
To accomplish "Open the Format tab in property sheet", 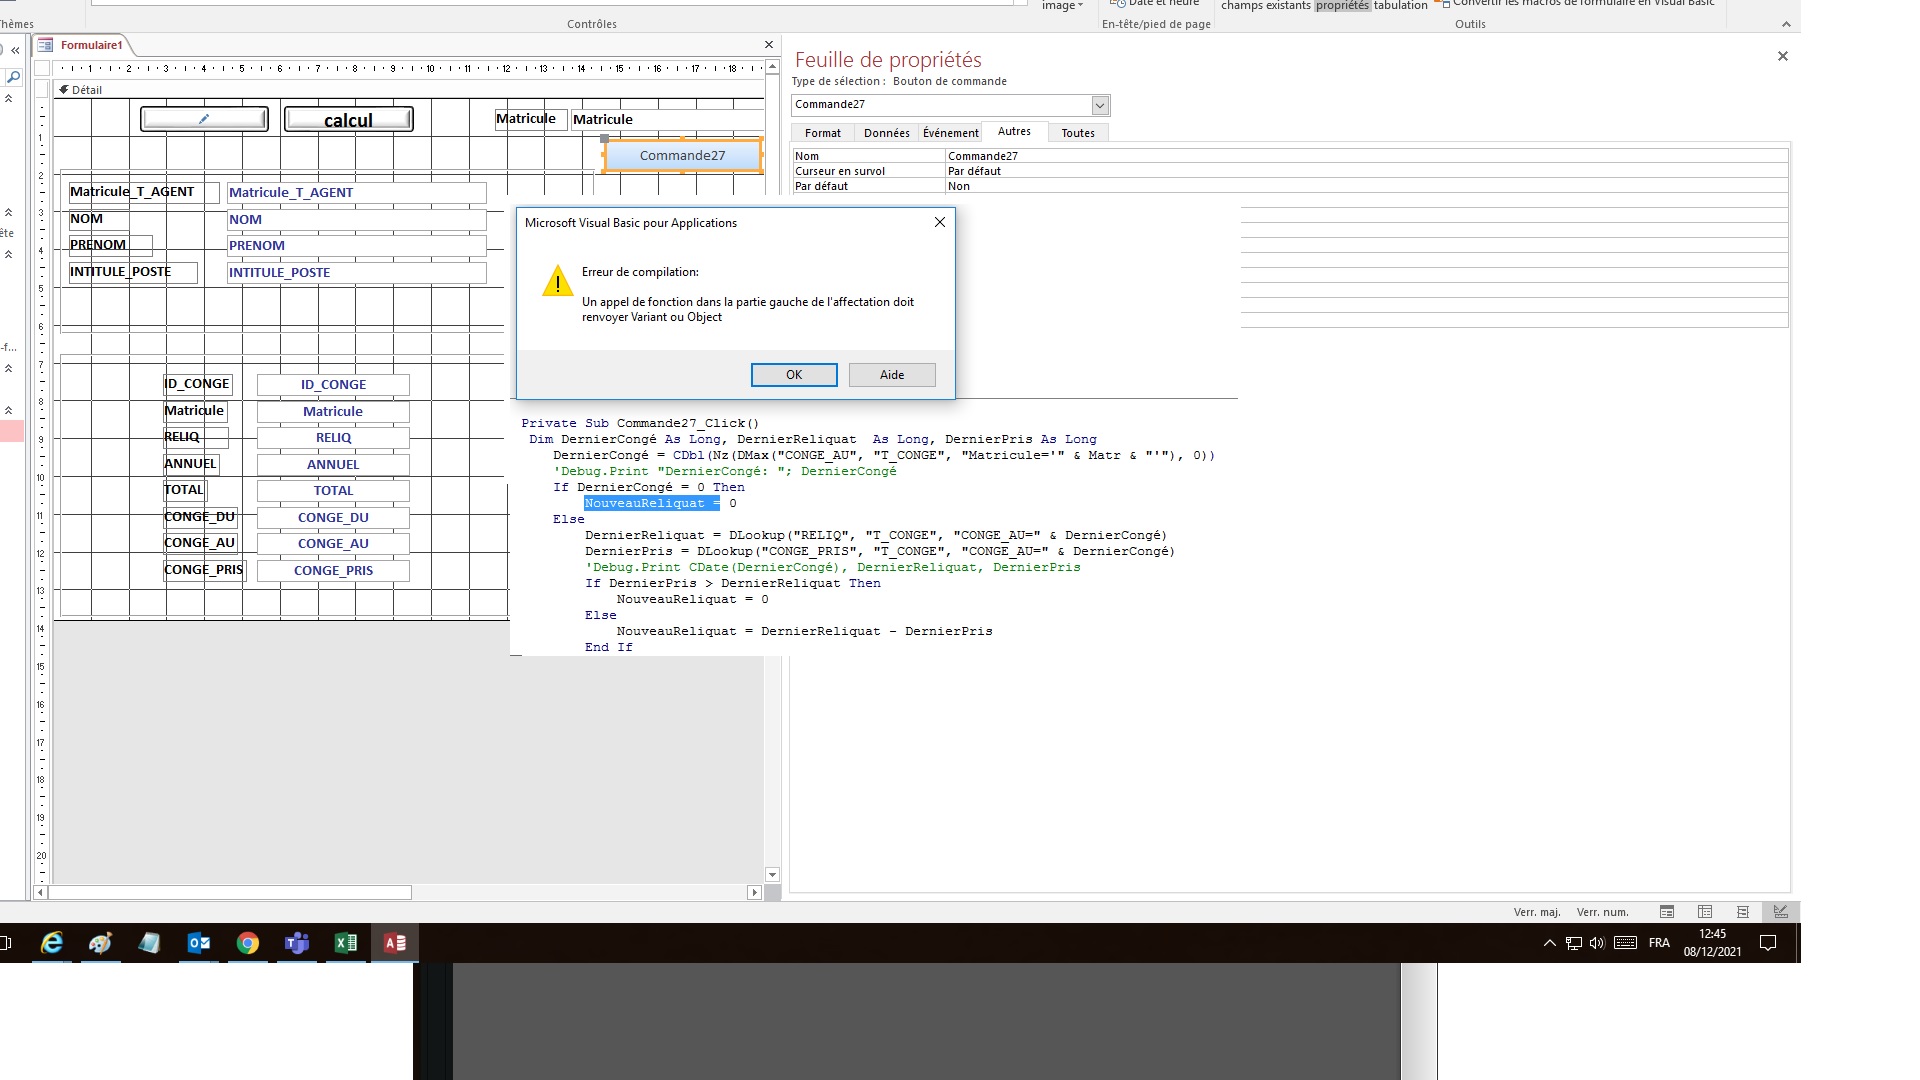I will pos(823,133).
